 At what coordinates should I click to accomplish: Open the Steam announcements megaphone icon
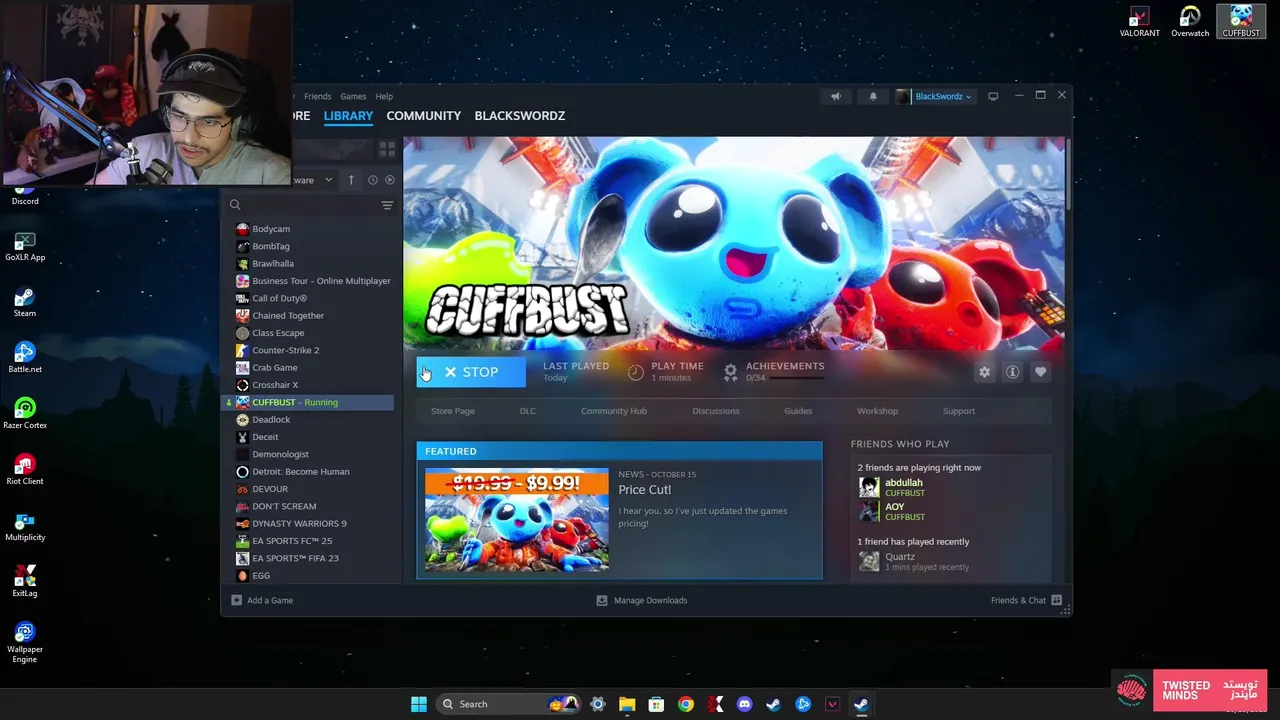[835, 97]
